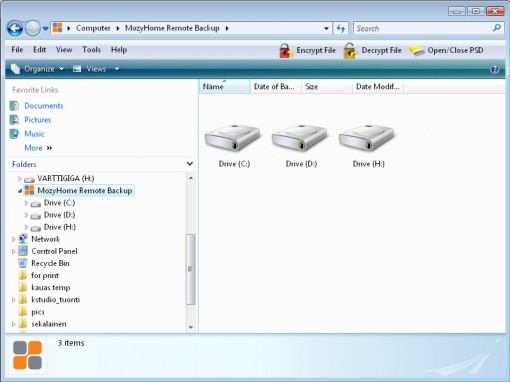Image resolution: width=510 pixels, height=382 pixels.
Task: Open the Help menu
Action: [x=119, y=50]
